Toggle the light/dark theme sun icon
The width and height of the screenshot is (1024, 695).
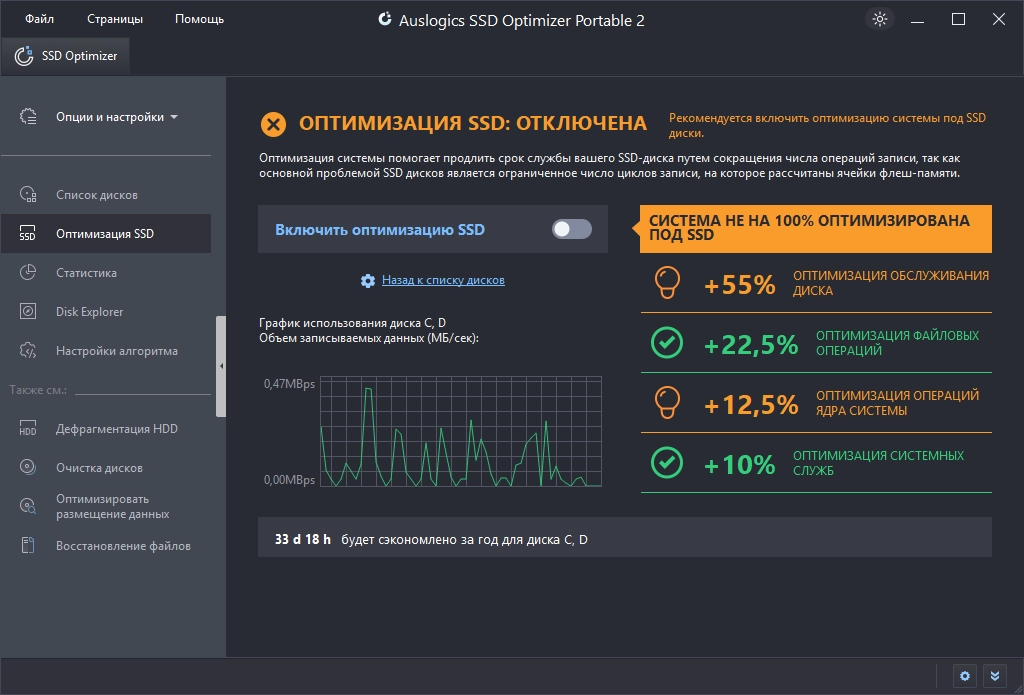(x=880, y=19)
